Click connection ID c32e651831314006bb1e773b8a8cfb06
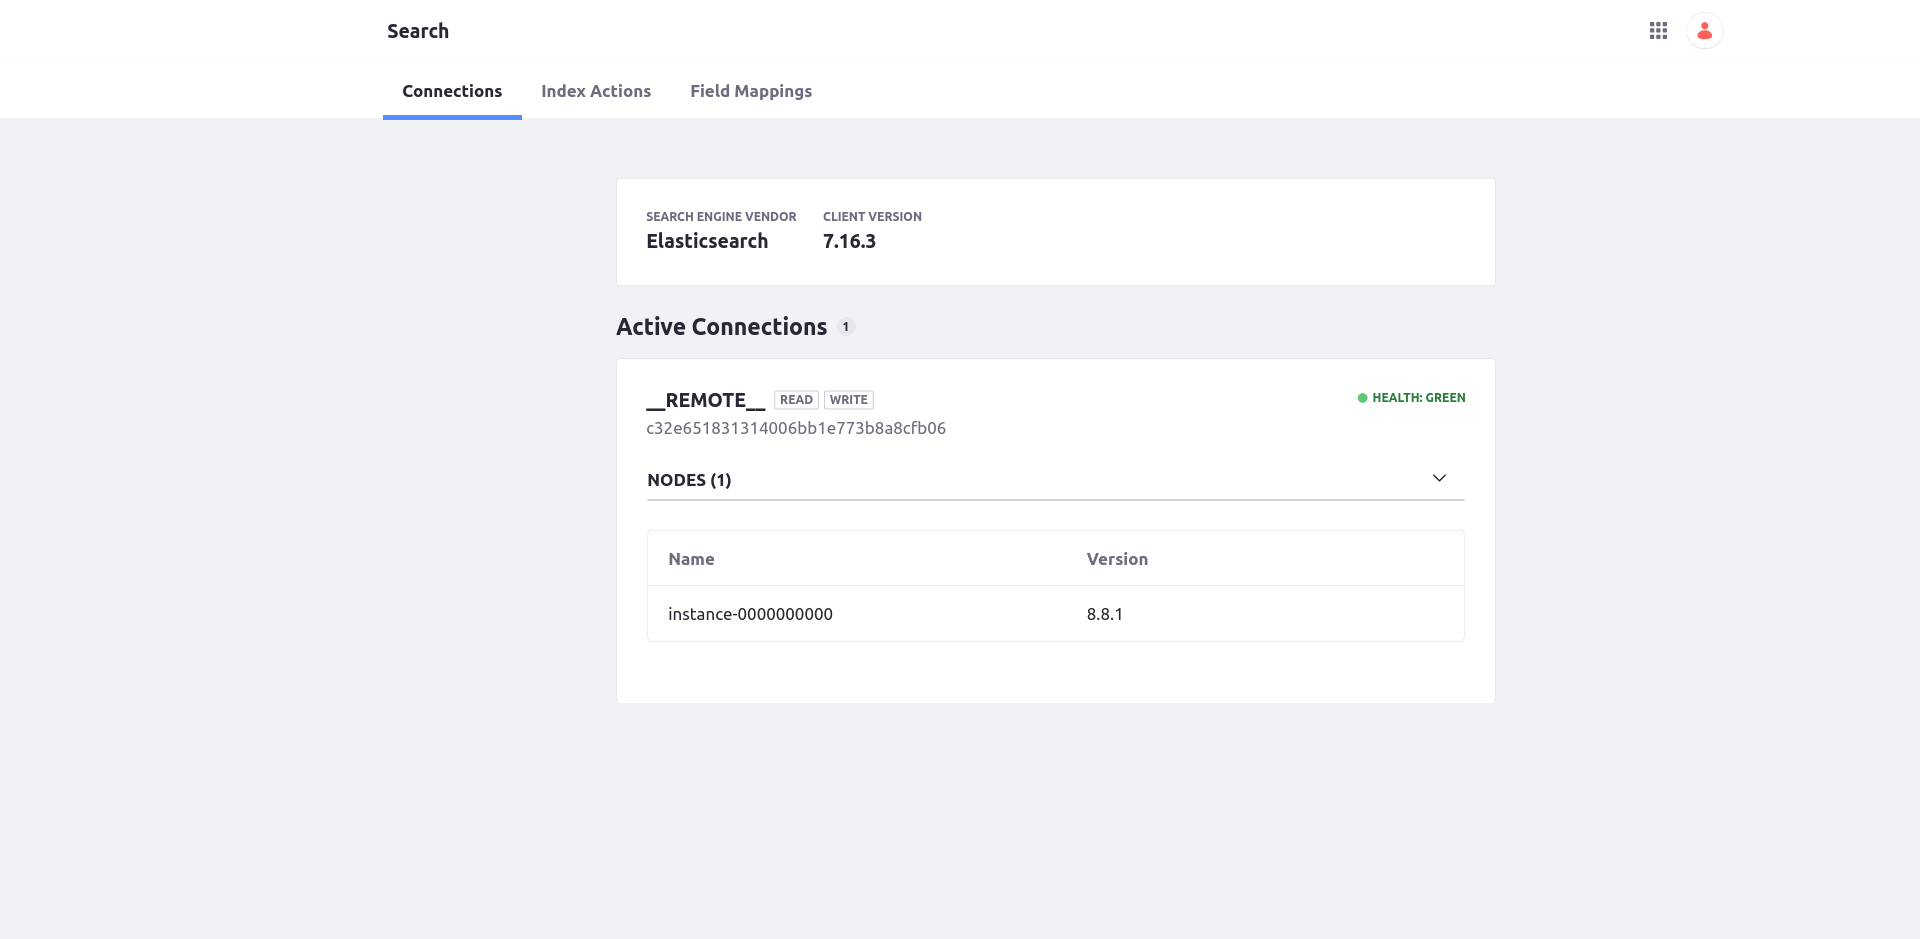 [x=796, y=428]
